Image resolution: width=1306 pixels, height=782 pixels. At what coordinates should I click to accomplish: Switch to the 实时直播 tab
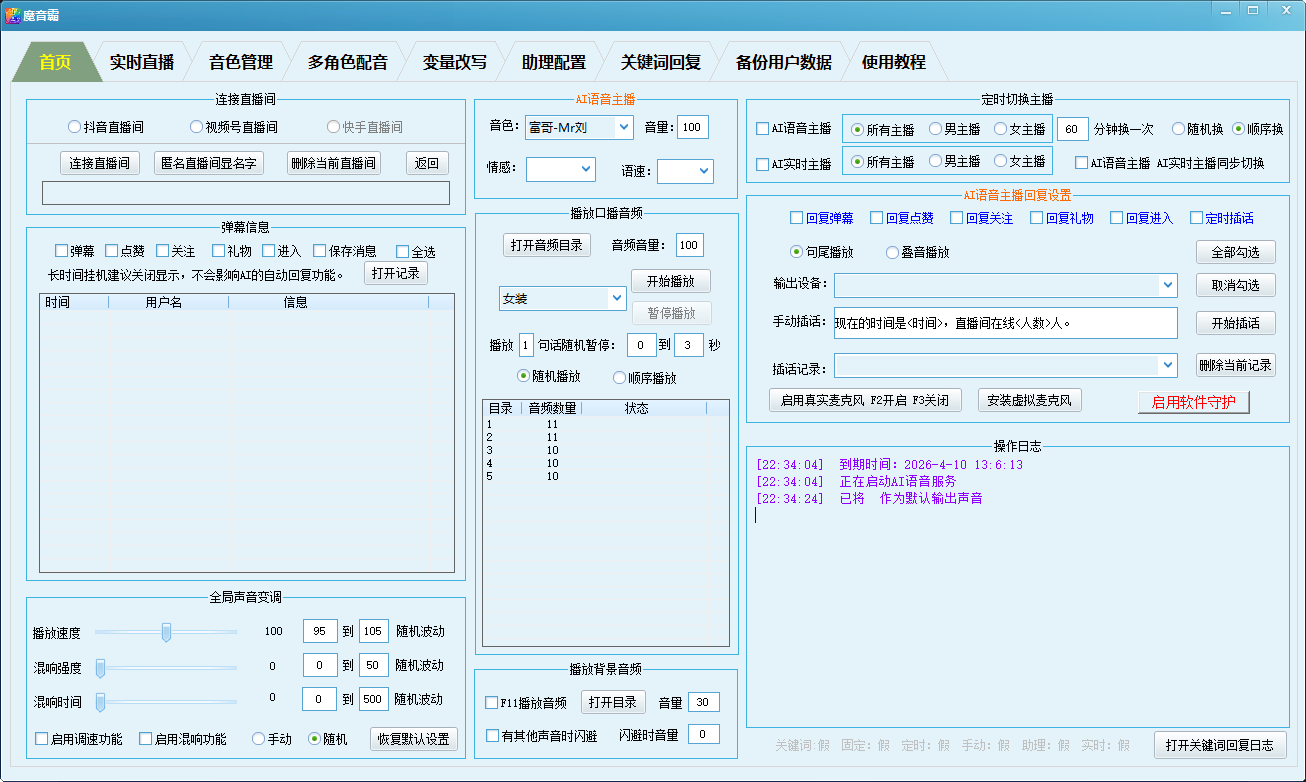(141, 62)
